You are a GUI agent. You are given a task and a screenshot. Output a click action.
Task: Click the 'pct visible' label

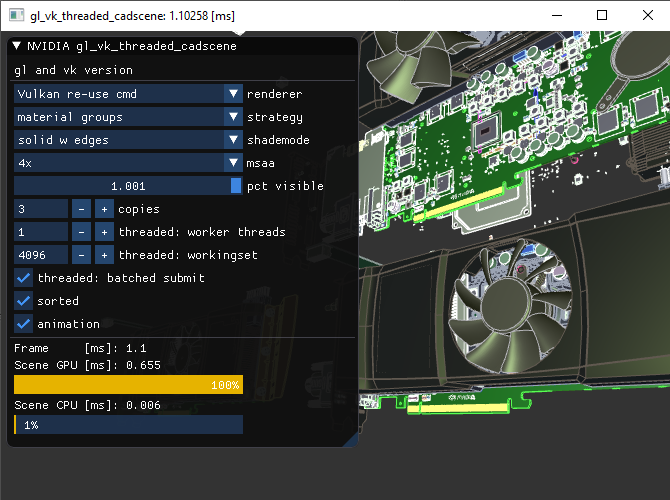pyautogui.click(x=285, y=186)
